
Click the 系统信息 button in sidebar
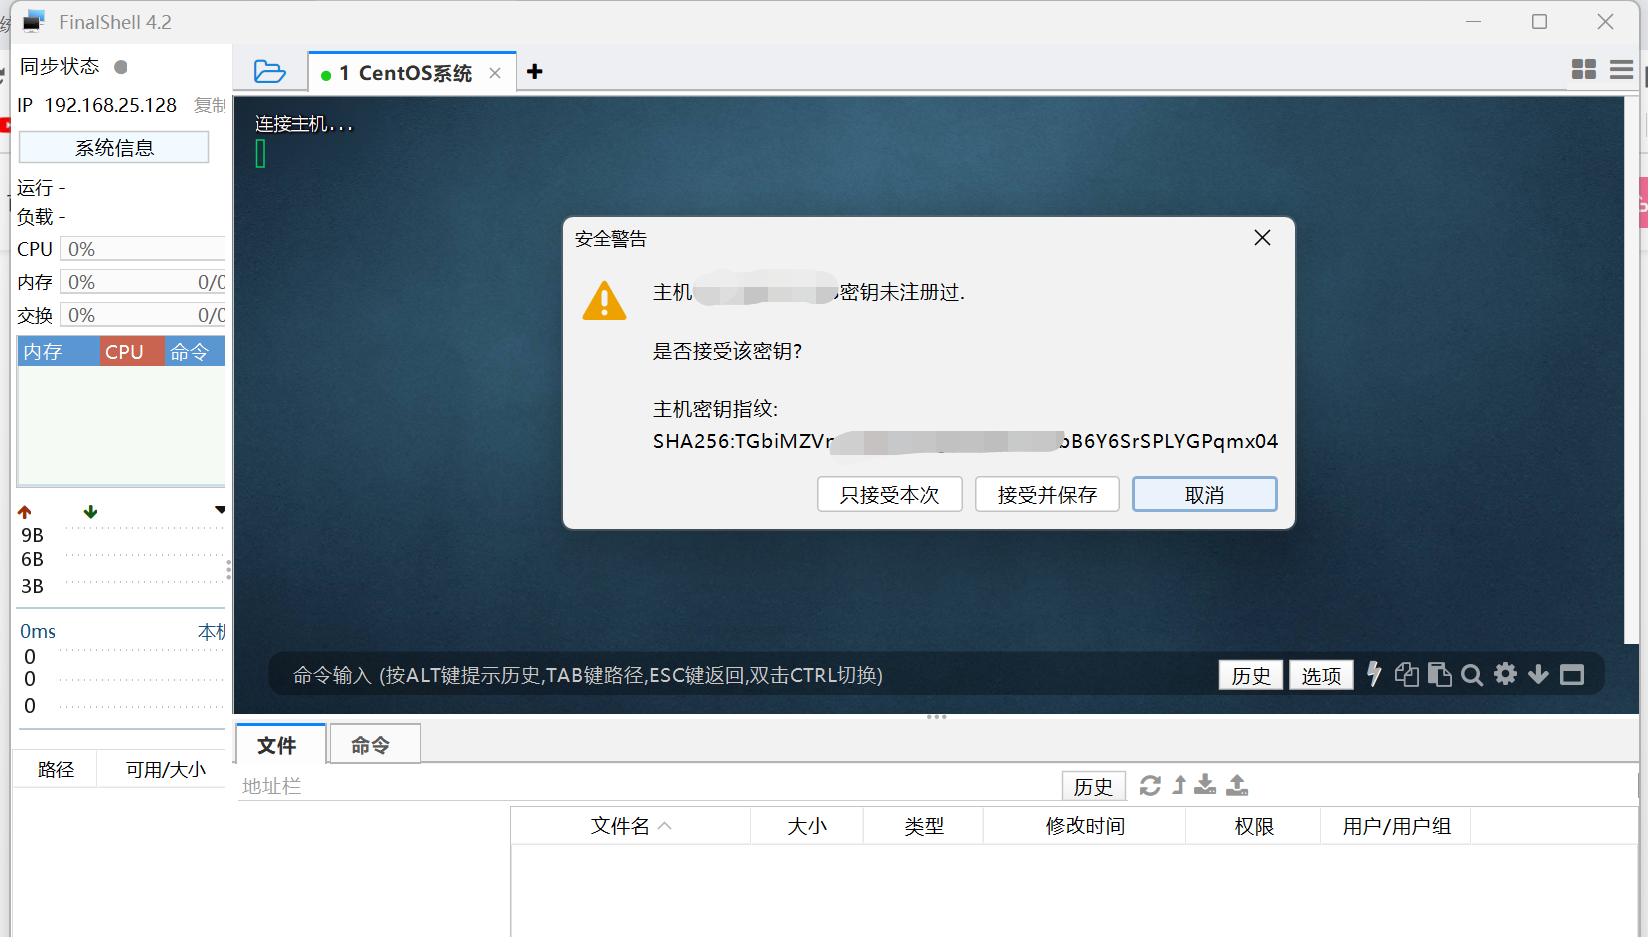click(x=114, y=147)
